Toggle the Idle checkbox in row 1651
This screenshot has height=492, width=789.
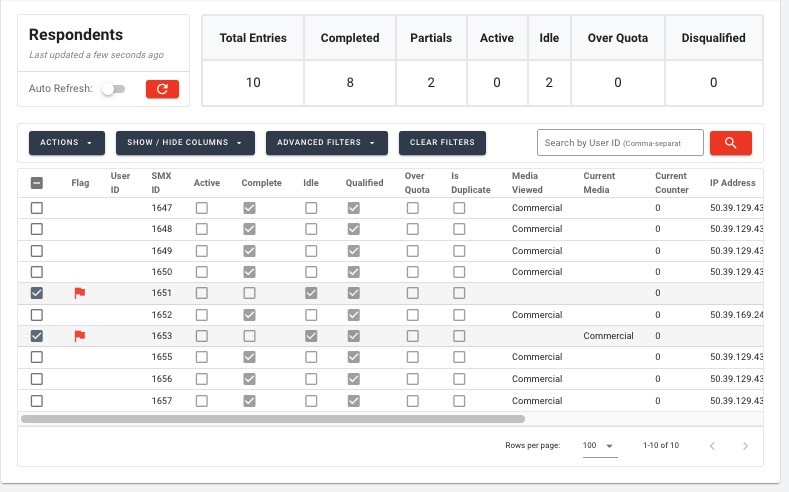(311, 293)
